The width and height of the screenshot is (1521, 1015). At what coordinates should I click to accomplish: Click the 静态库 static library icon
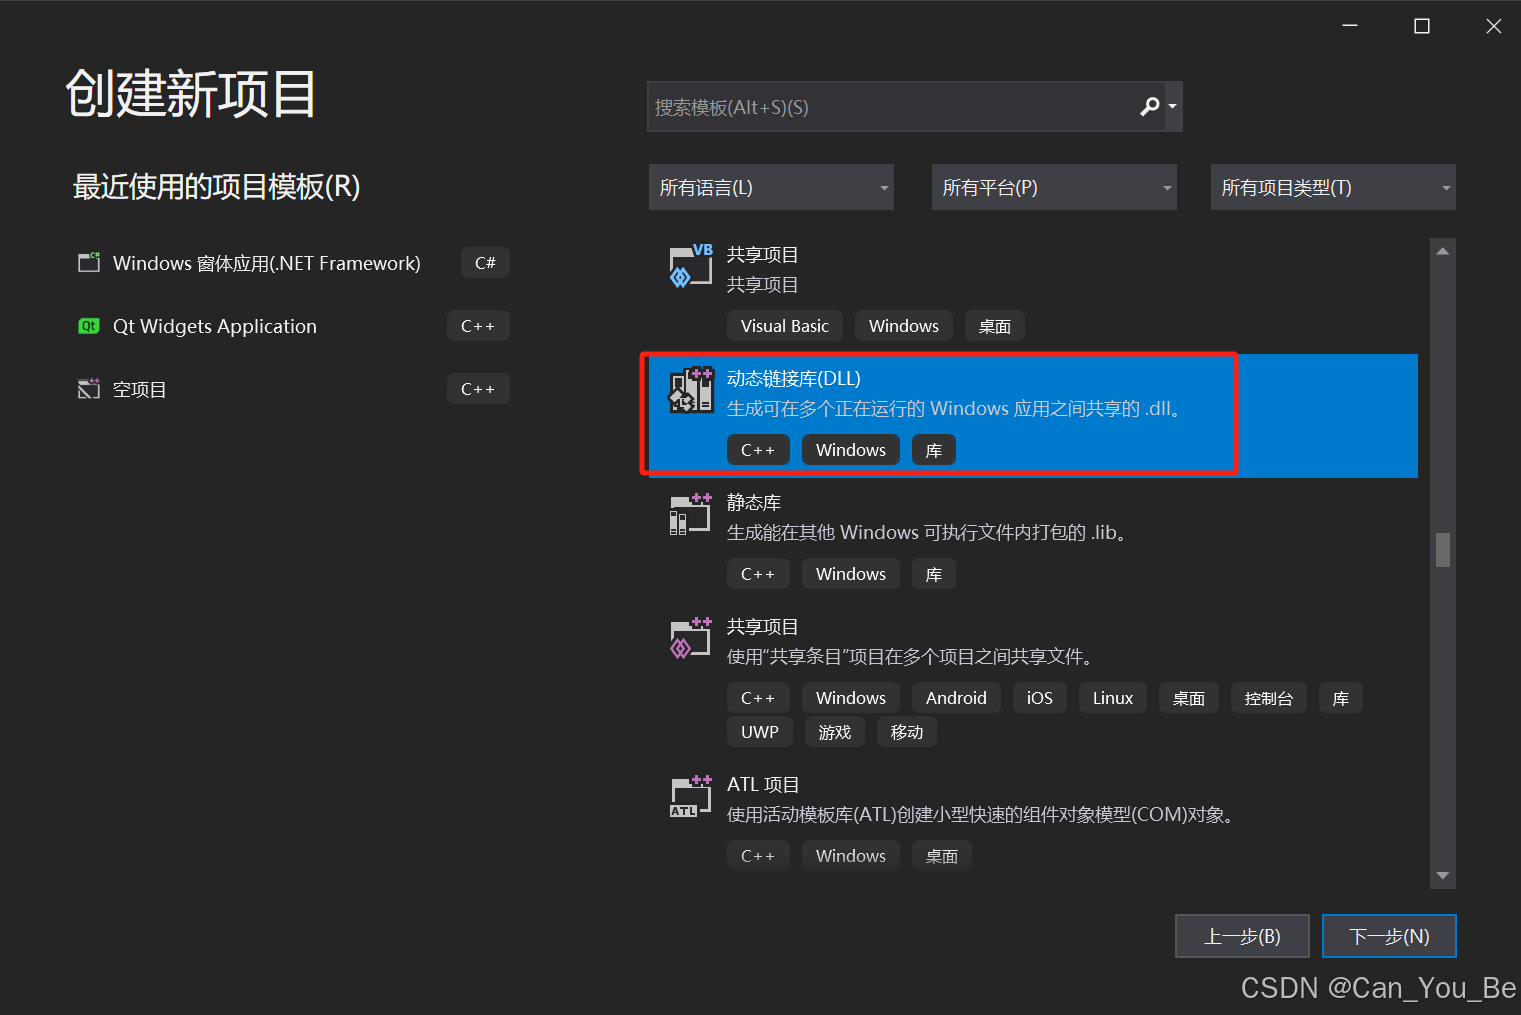click(690, 514)
